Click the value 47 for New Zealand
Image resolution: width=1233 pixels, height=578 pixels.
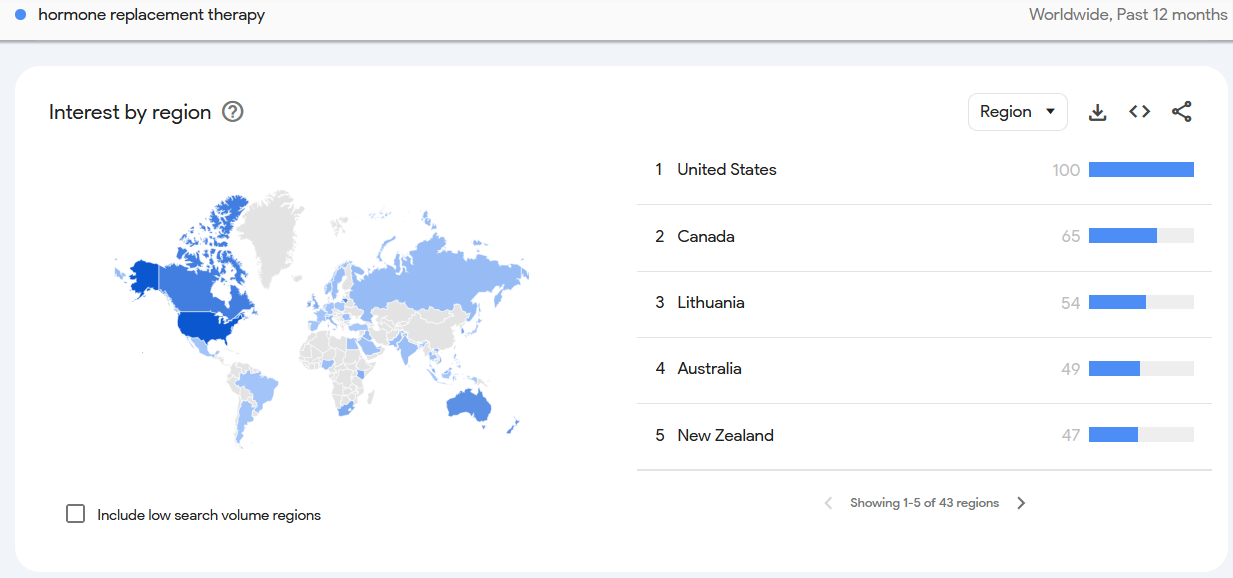click(1071, 436)
